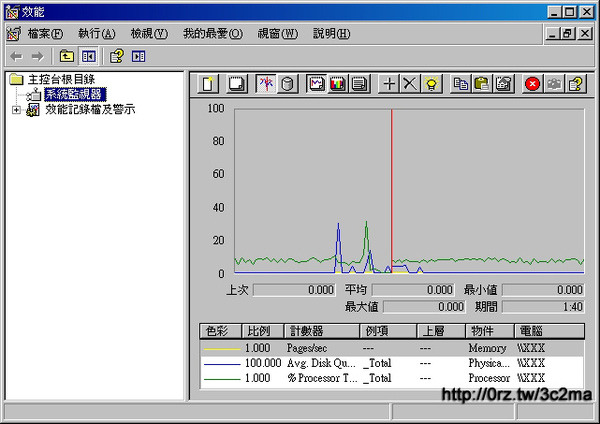The image size is (600, 424).
Task: Open the 說明(H) menu
Action: (x=331, y=34)
